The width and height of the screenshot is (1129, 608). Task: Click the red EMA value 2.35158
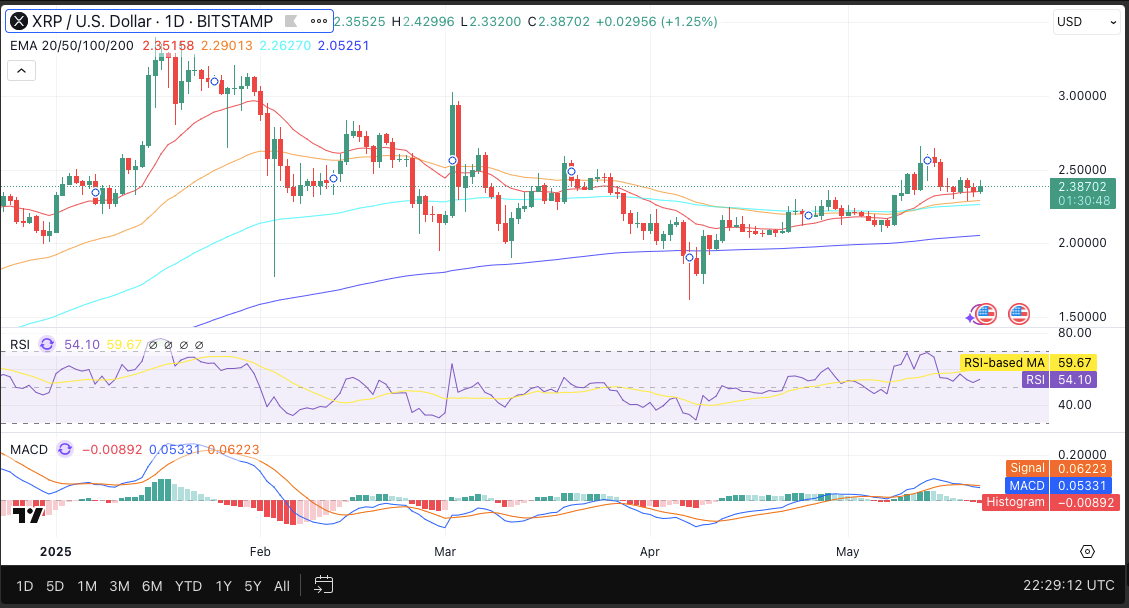pyautogui.click(x=168, y=45)
